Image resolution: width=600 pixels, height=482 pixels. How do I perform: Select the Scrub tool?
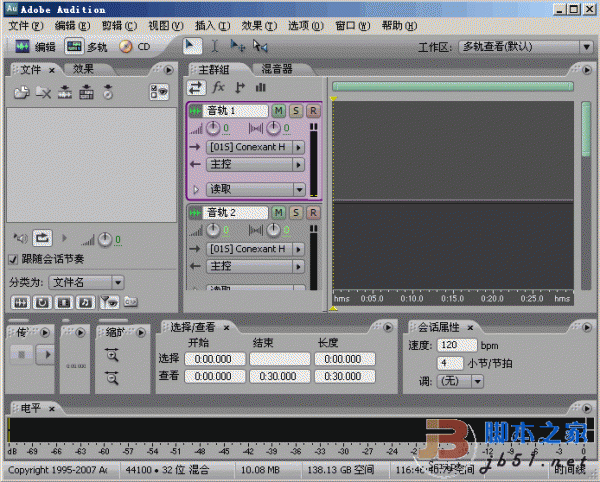click(x=260, y=46)
